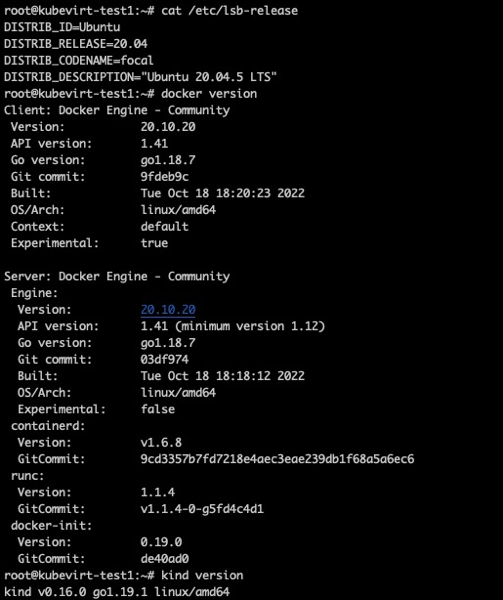Click the Ubuntu 20.04.5 LTS description text
This screenshot has height=600, width=503.
pyautogui.click(x=209, y=77)
